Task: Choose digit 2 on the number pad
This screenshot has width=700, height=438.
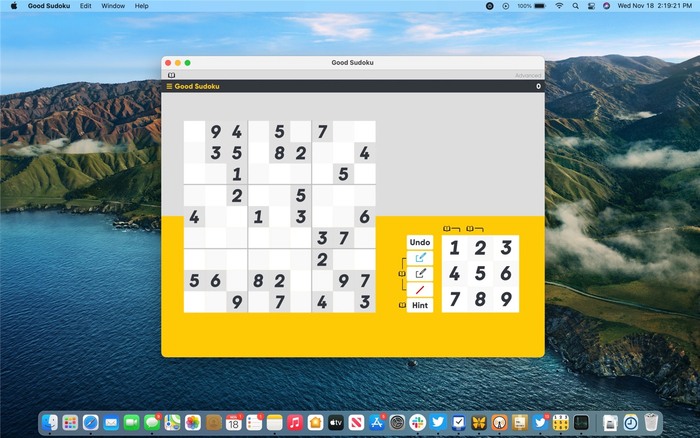Action: click(x=480, y=248)
